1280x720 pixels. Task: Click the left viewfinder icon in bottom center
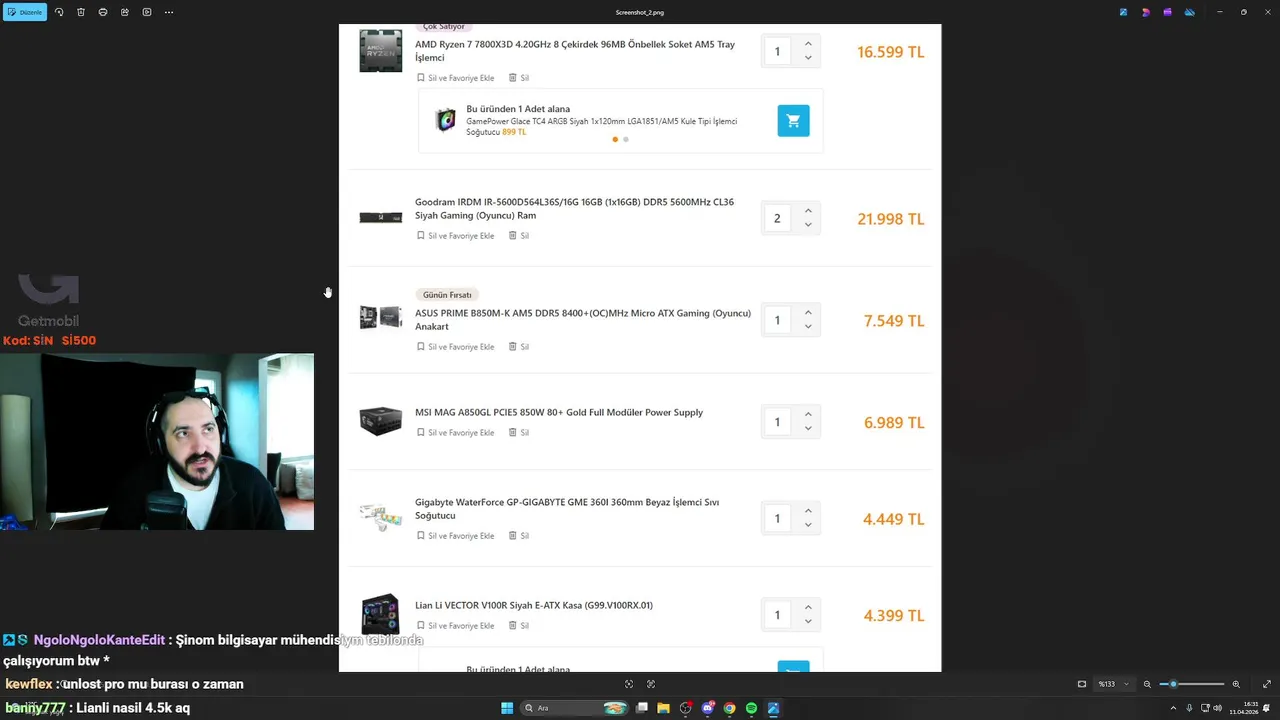pos(629,684)
